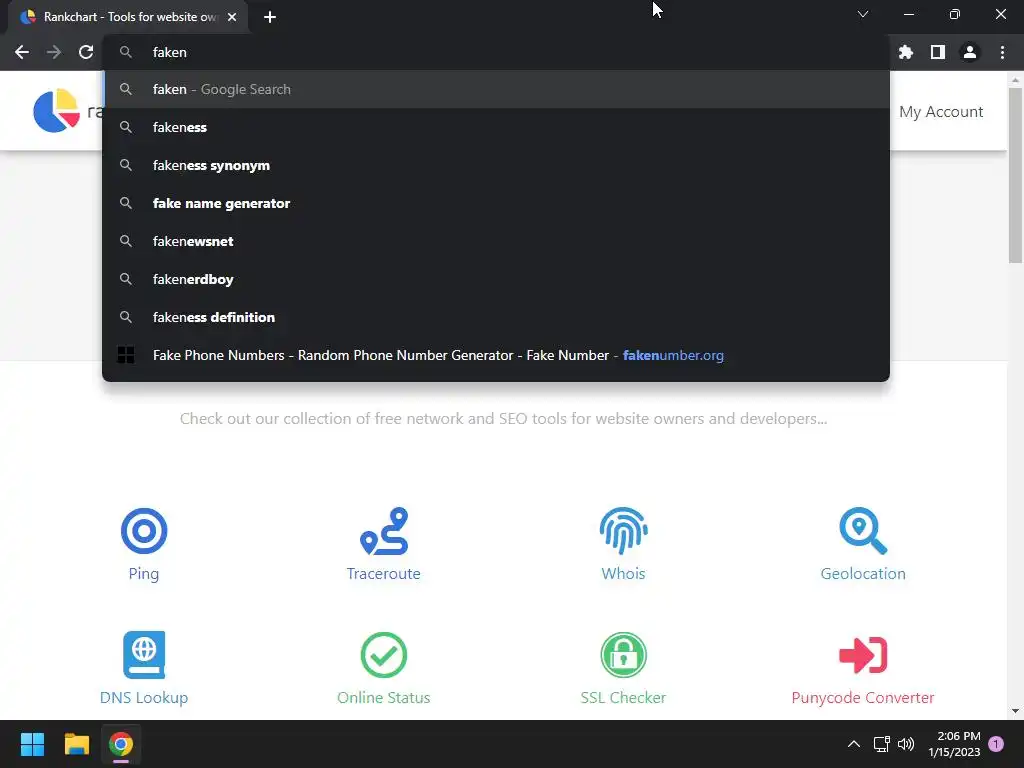The width and height of the screenshot is (1024, 768).
Task: Open the SSL Checker padlock icon
Action: click(624, 654)
